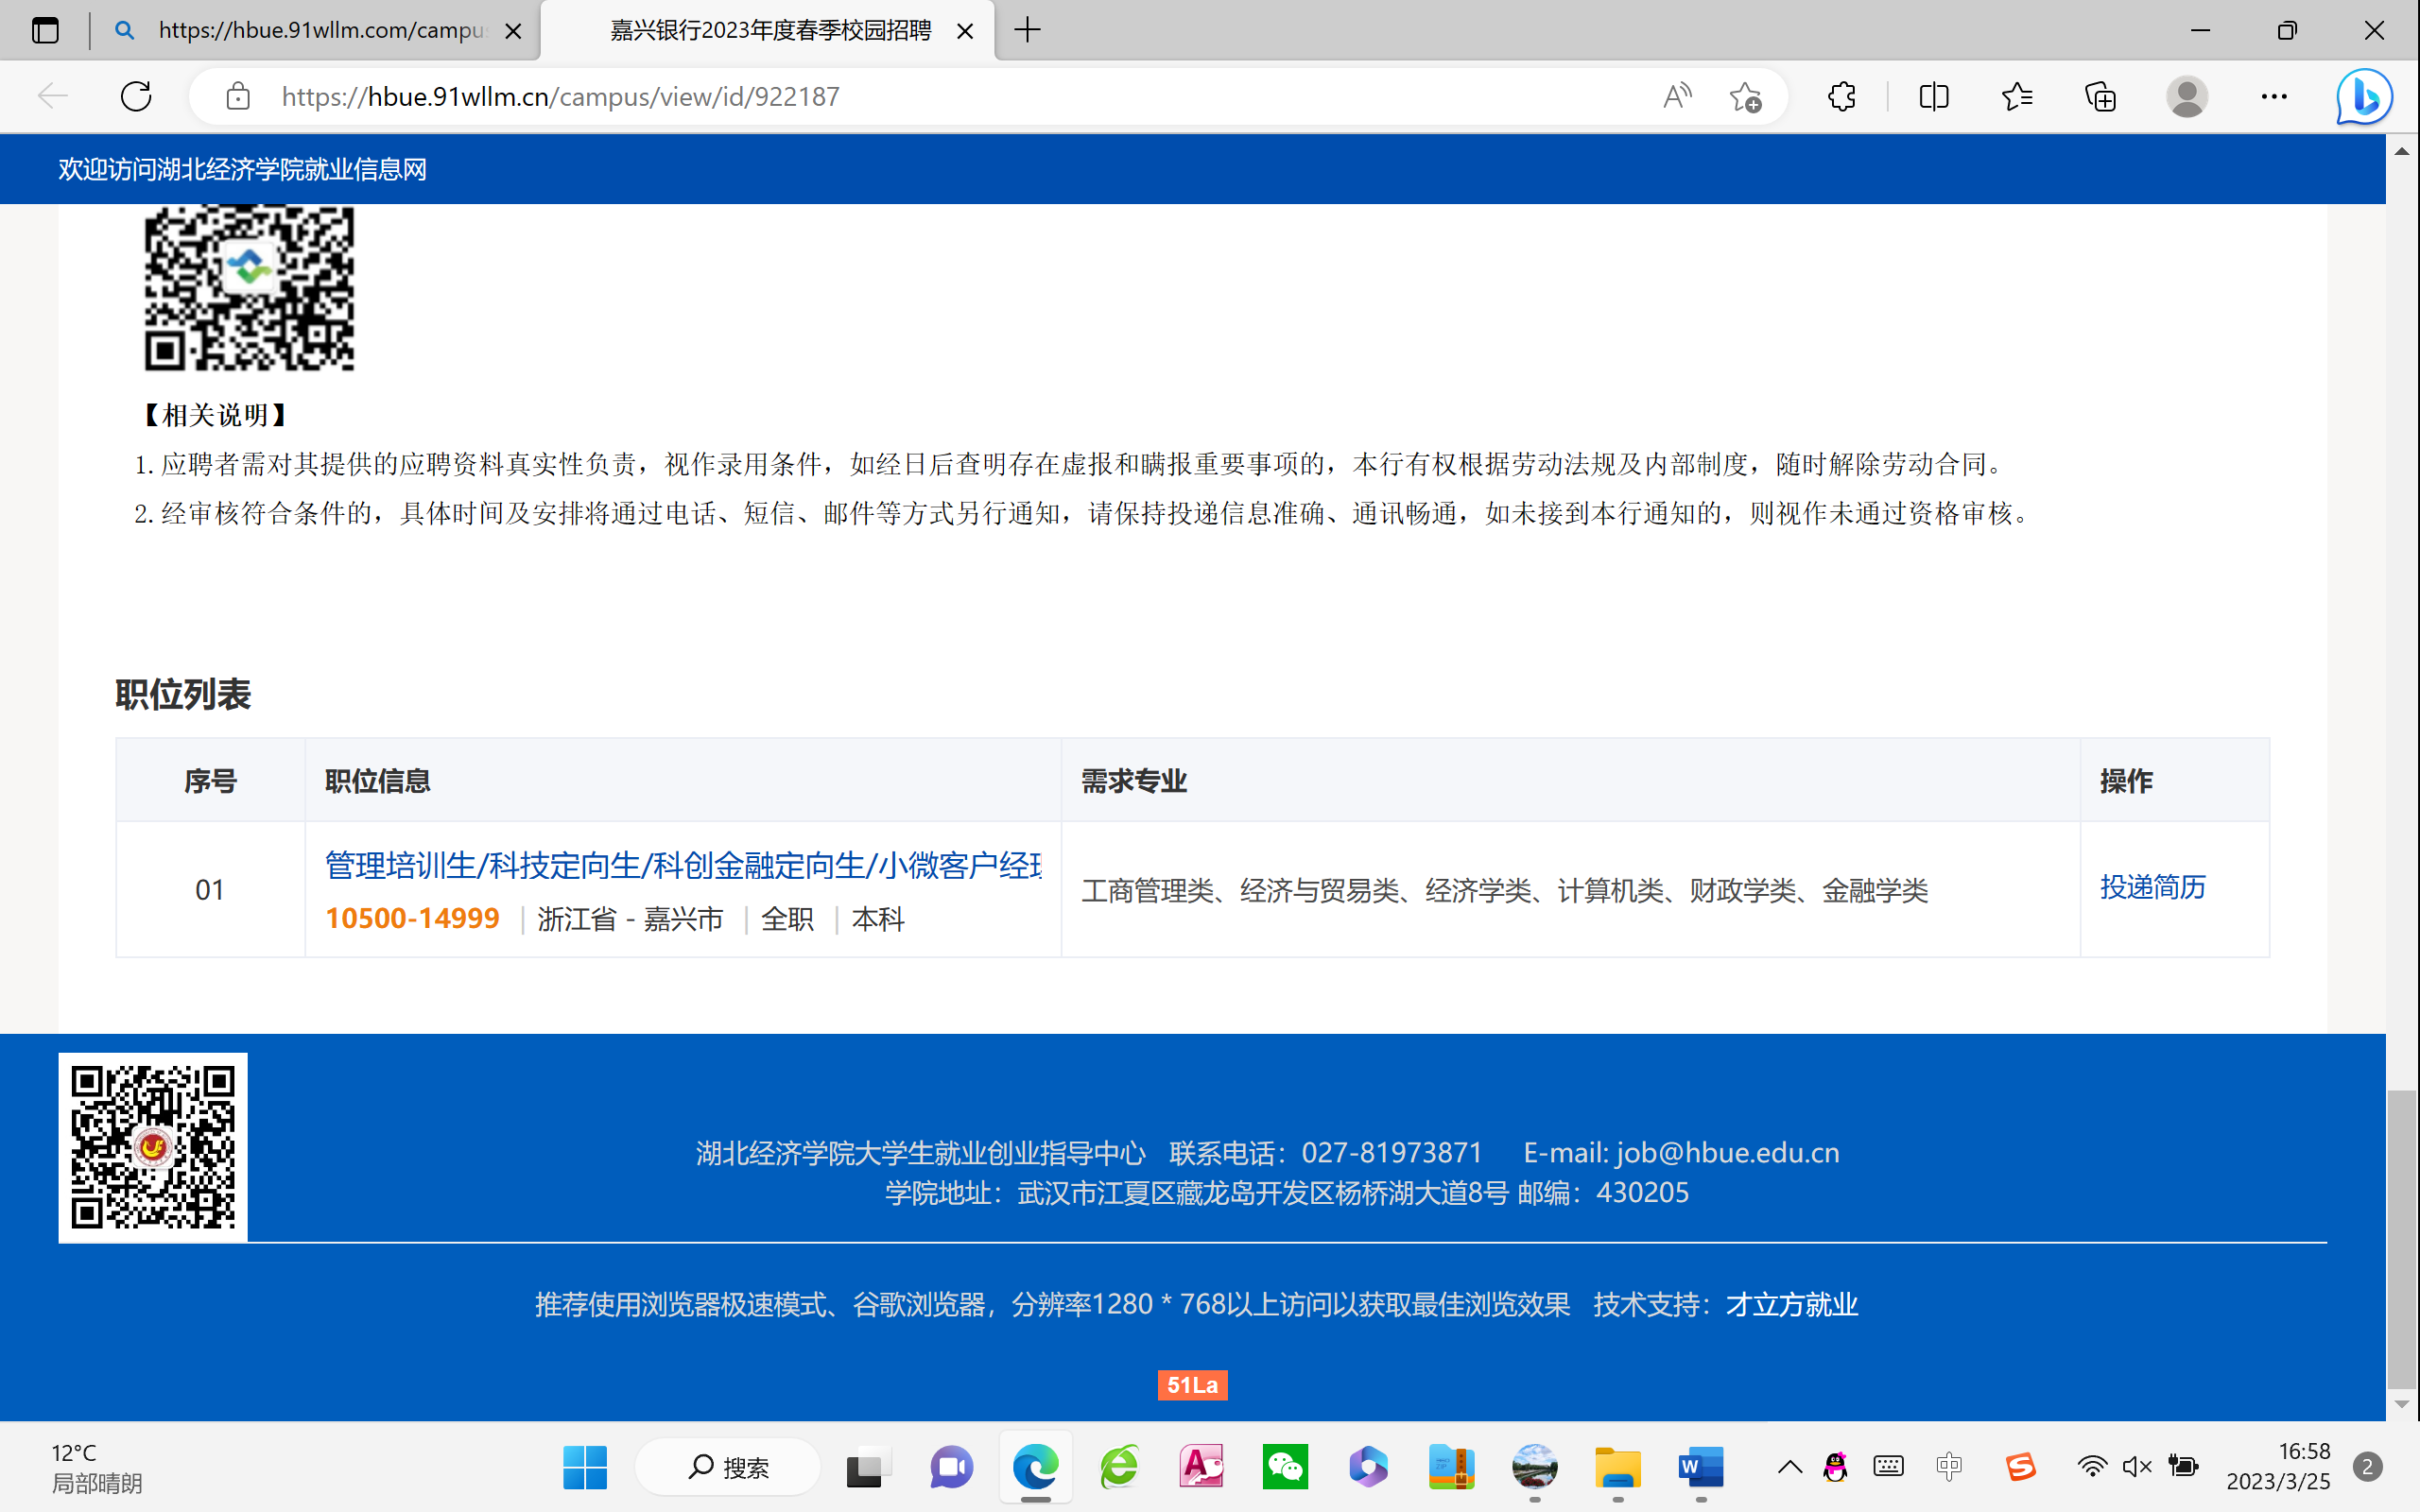2420x1512 pixels.
Task: Open the Extensions puzzle icon
Action: (1841, 96)
